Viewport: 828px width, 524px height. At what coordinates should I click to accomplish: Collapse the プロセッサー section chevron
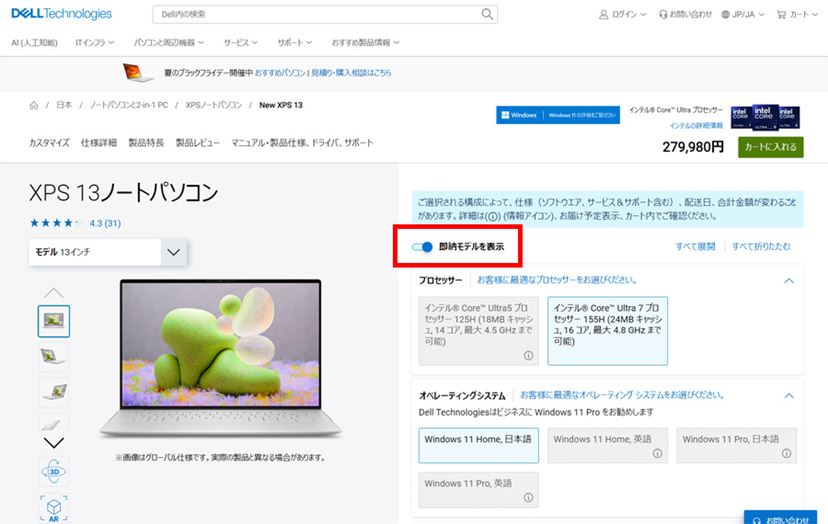point(789,280)
